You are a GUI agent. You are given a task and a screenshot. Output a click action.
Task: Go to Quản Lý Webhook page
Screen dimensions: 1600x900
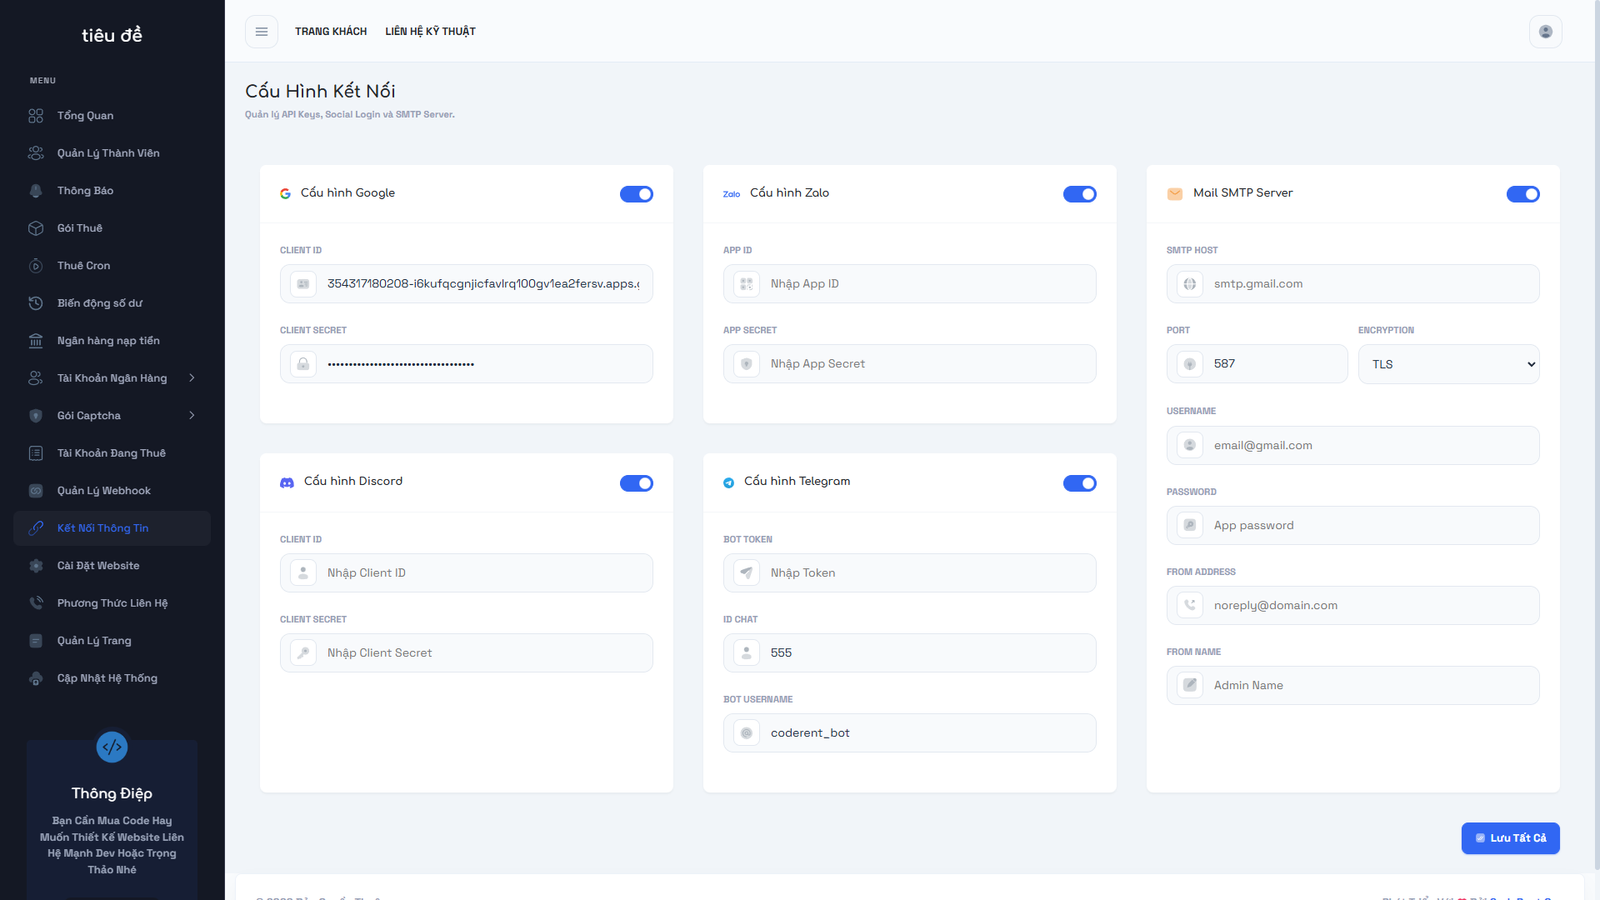pos(104,491)
